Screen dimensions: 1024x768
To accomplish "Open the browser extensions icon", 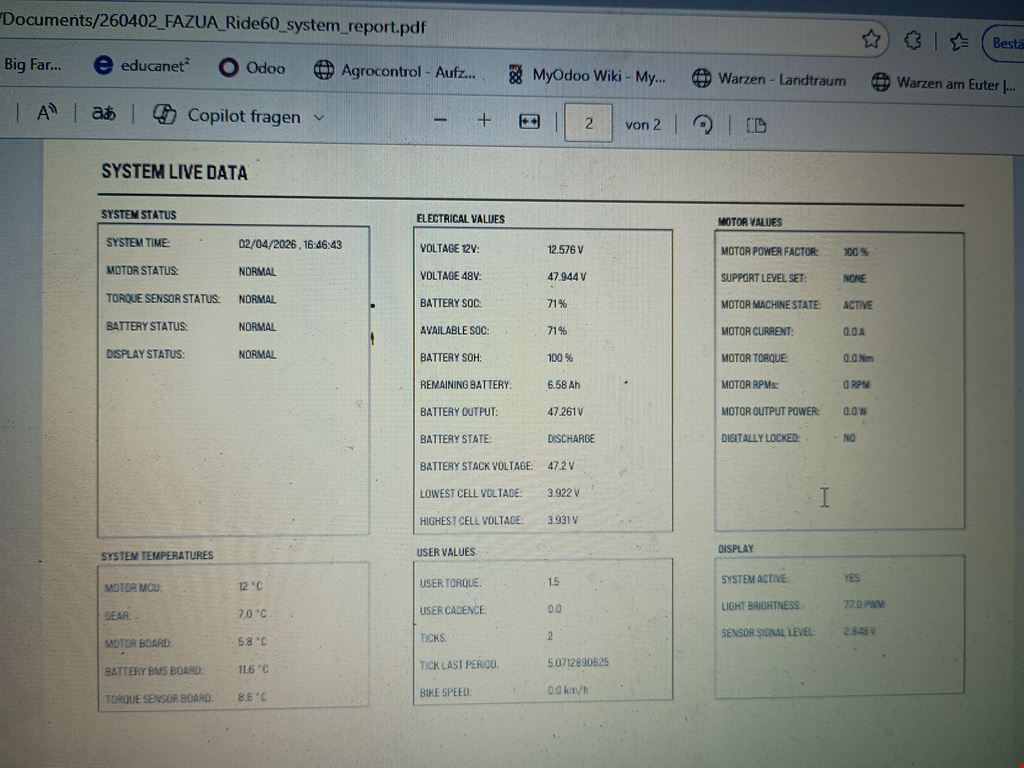I will coord(912,40).
